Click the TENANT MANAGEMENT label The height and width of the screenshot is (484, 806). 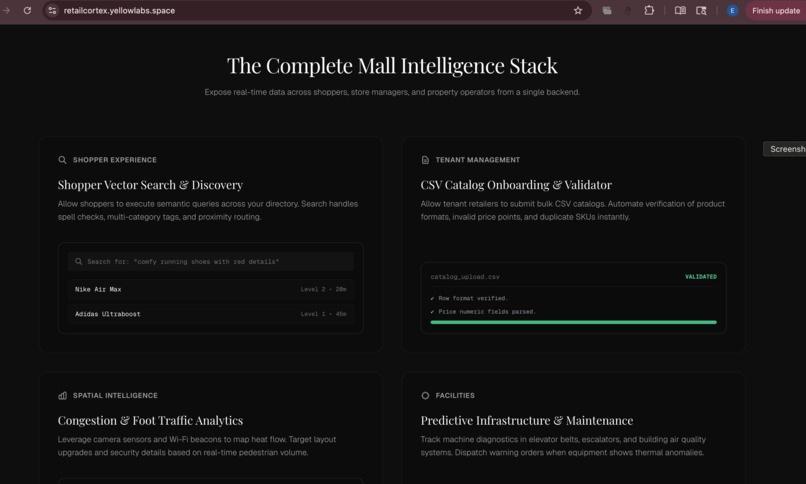pyautogui.click(x=478, y=160)
